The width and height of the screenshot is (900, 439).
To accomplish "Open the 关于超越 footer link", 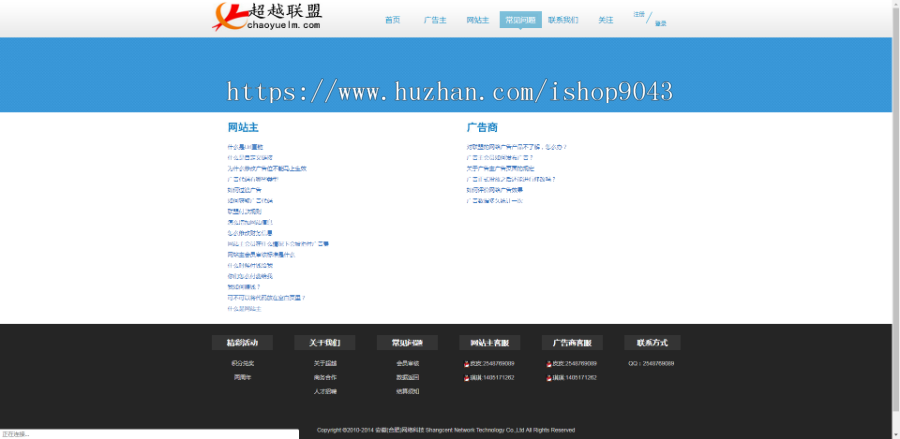I will (x=325, y=364).
